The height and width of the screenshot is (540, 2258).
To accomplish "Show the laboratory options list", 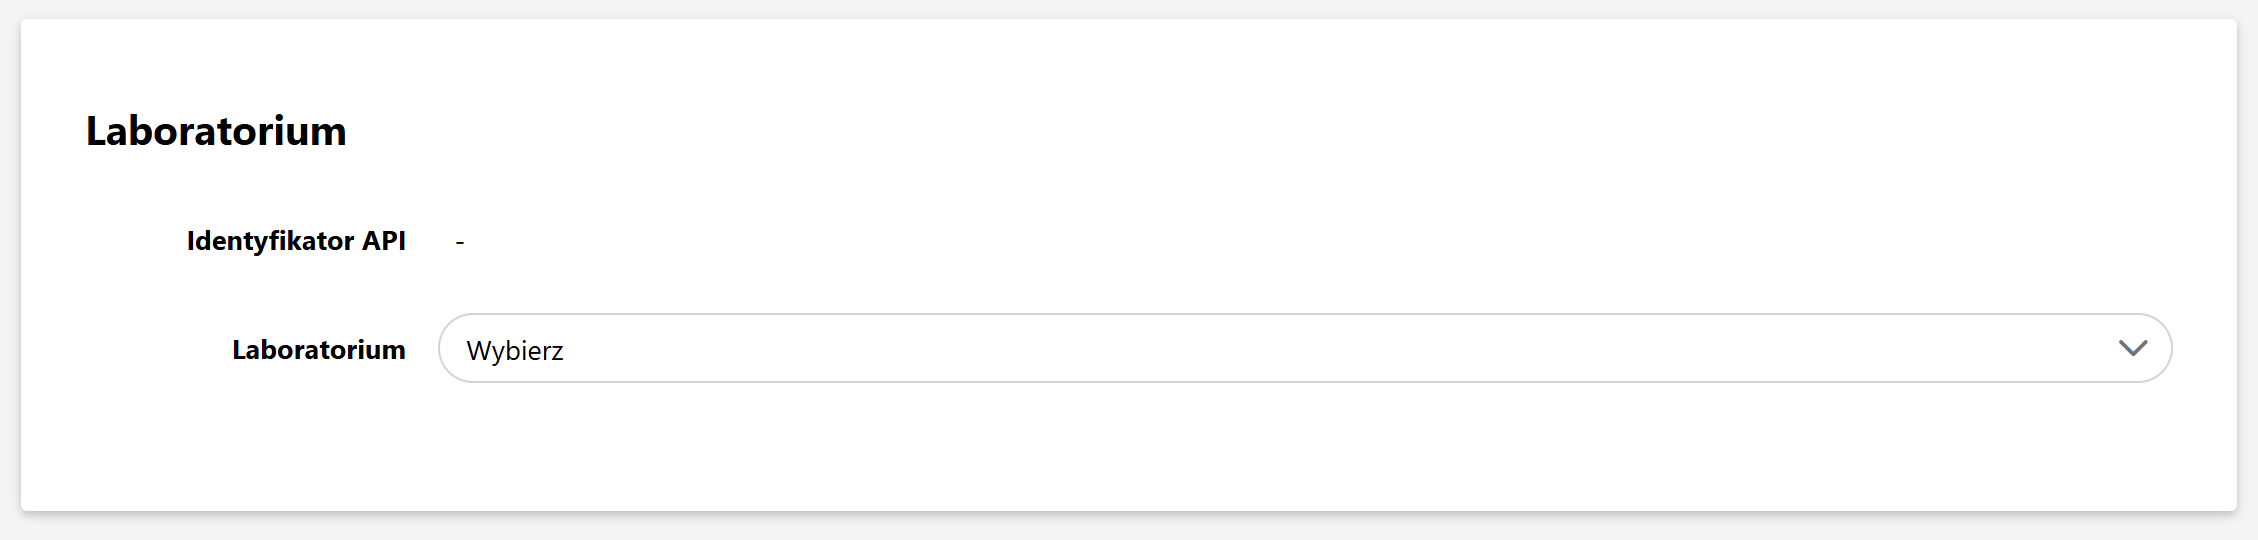I will (1304, 348).
